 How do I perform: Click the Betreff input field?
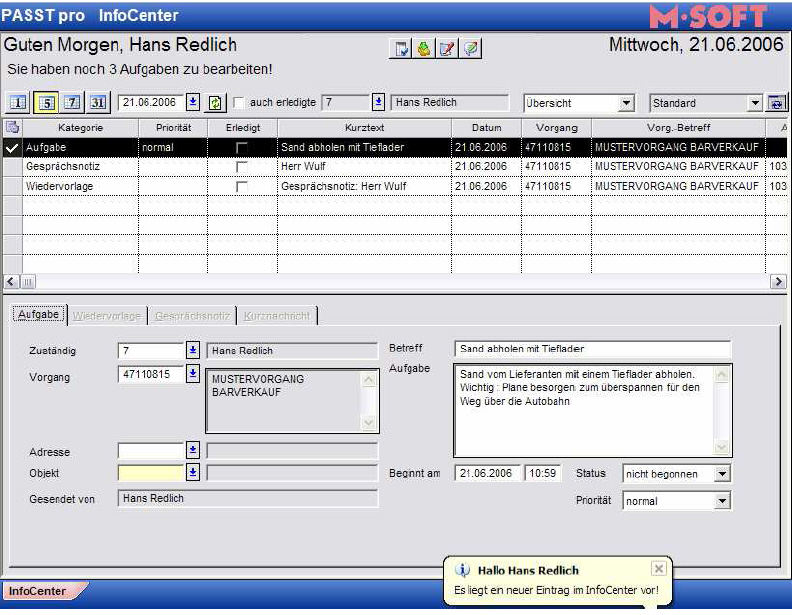point(592,349)
